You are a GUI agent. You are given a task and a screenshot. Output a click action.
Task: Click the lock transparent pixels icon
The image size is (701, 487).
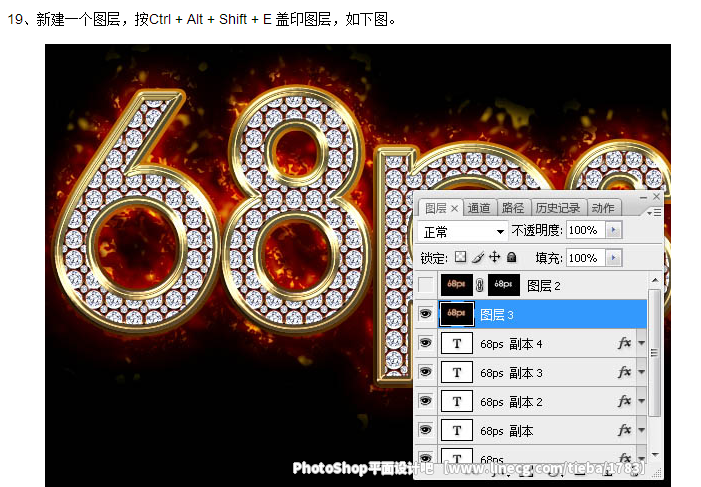[x=461, y=258]
